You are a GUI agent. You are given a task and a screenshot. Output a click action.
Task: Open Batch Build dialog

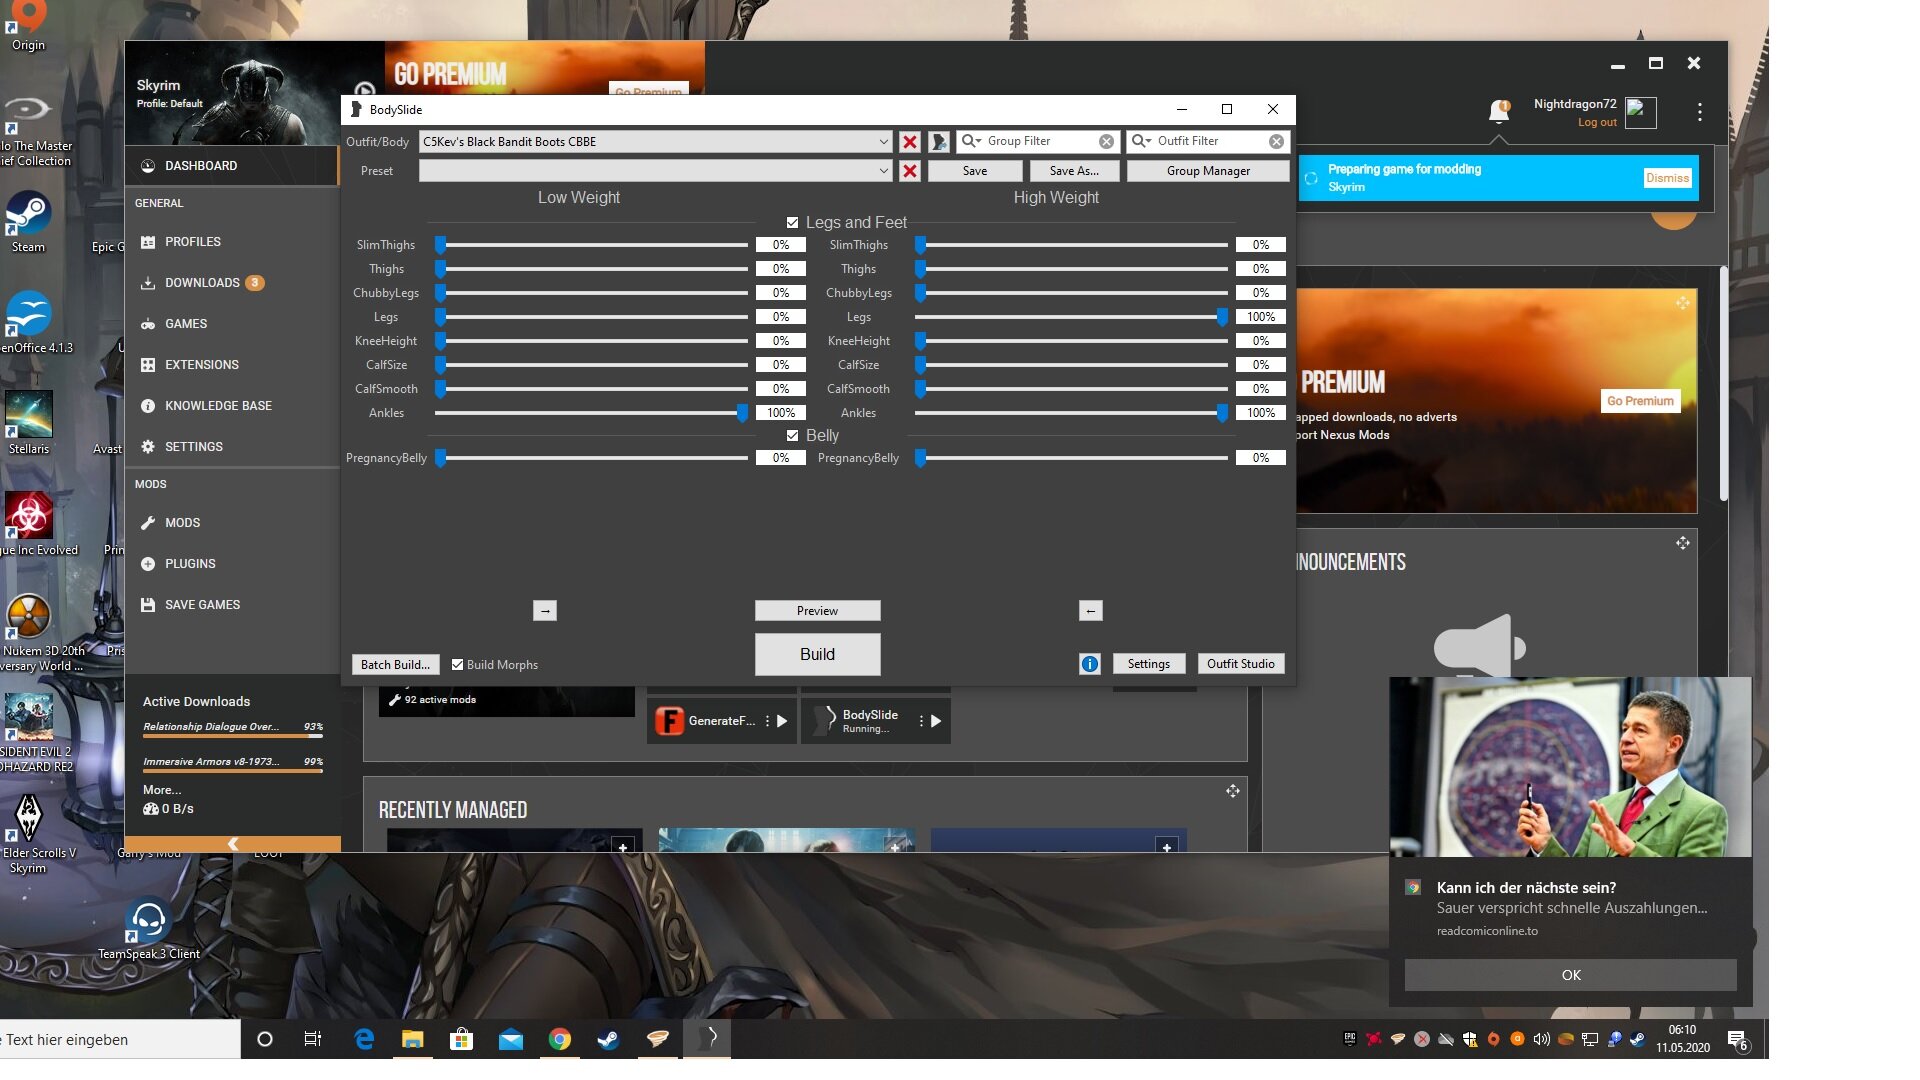pyautogui.click(x=395, y=665)
